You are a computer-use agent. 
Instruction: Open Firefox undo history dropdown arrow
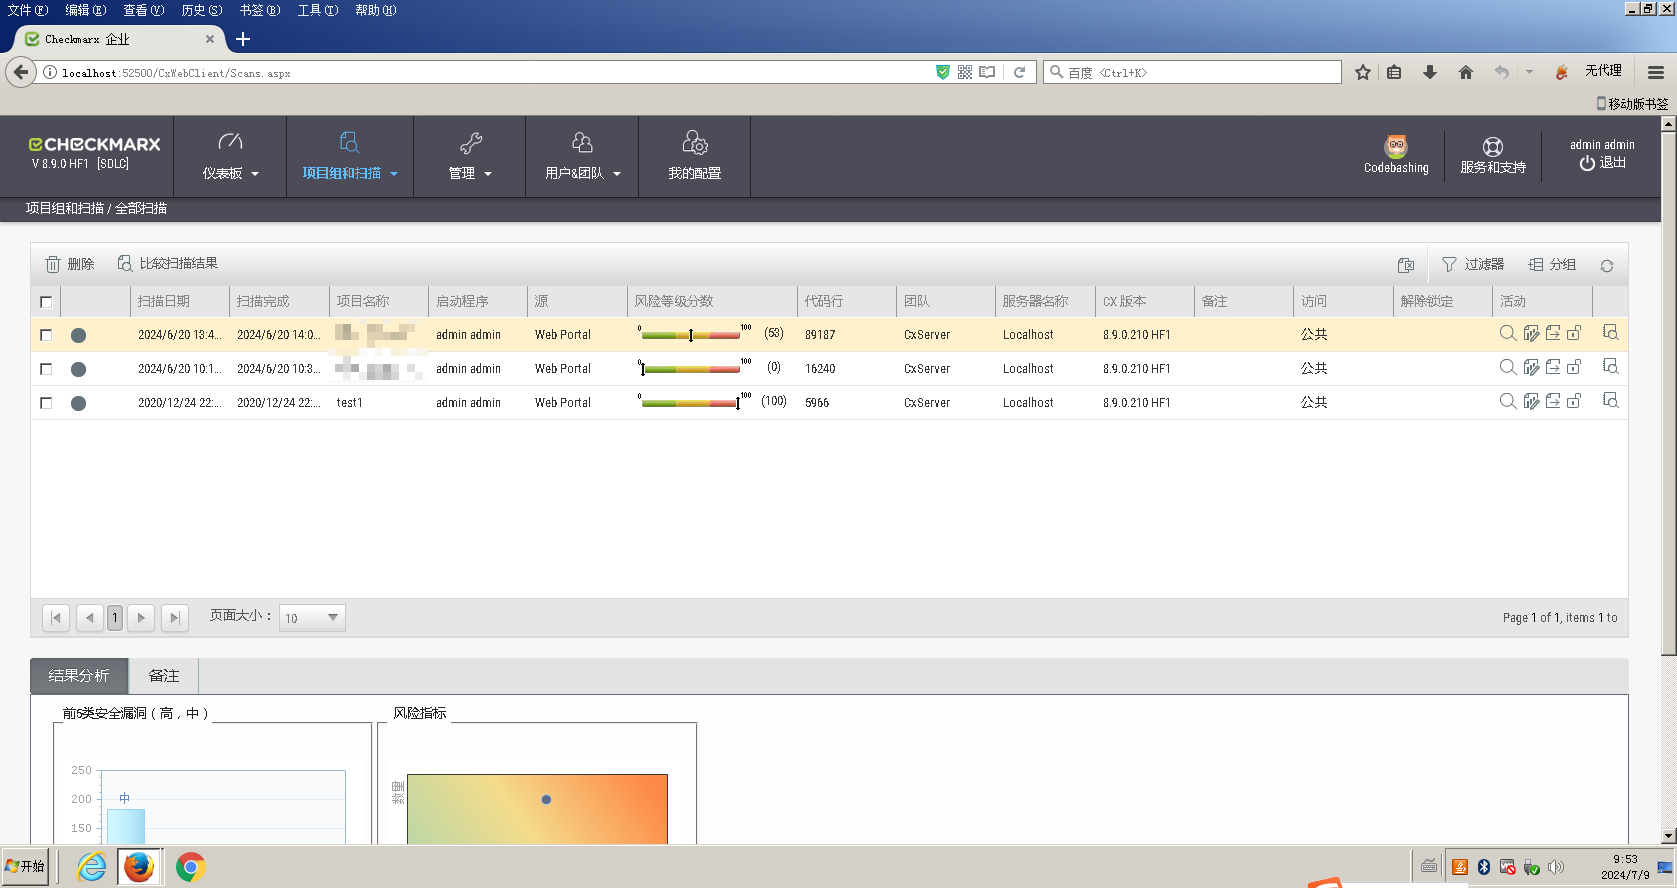coord(1529,72)
